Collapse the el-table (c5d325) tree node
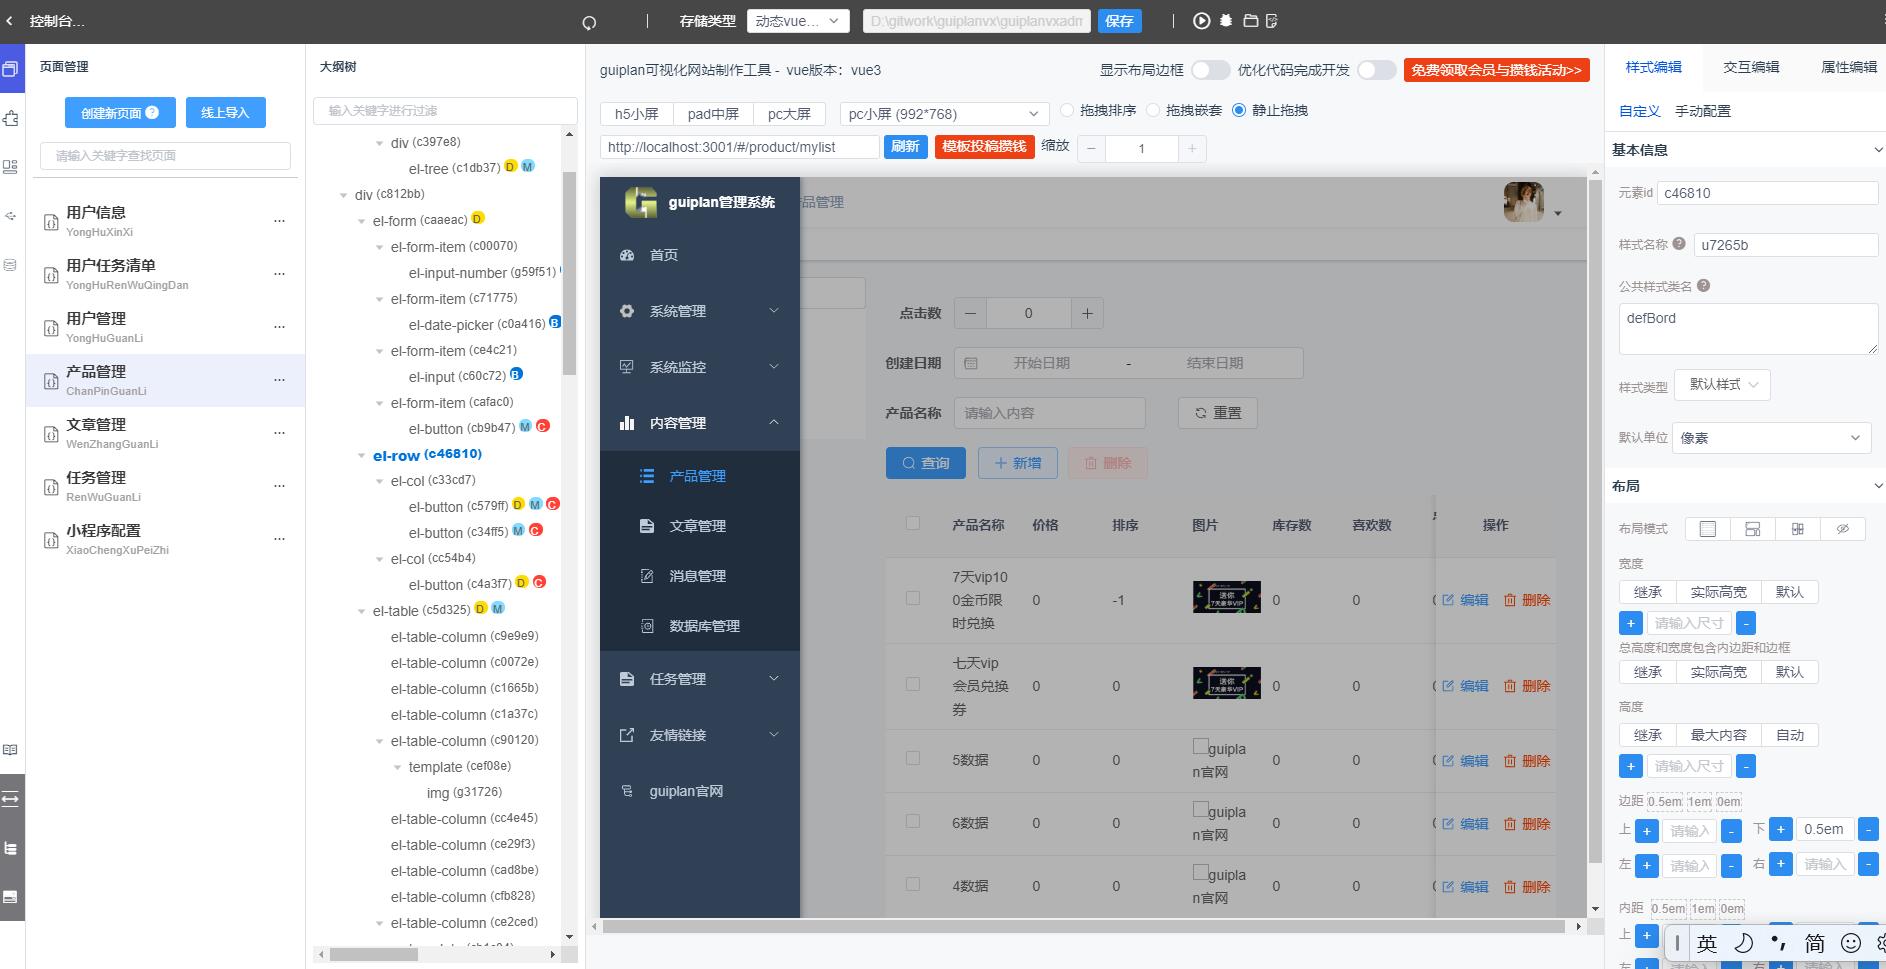Viewport: 1886px width, 969px height. point(362,611)
